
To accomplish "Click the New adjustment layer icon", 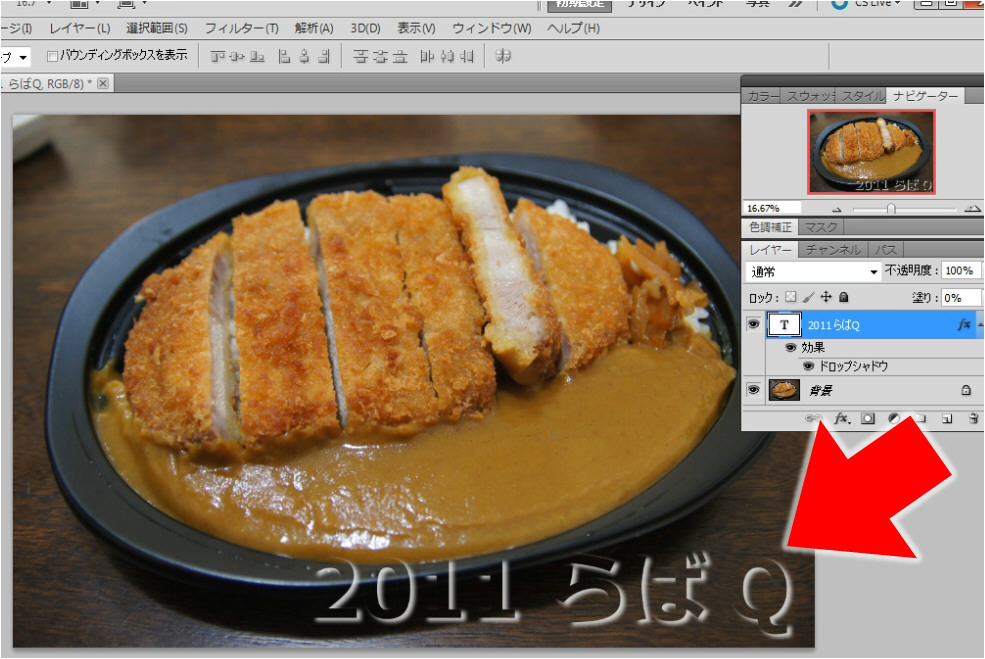I will point(894,418).
